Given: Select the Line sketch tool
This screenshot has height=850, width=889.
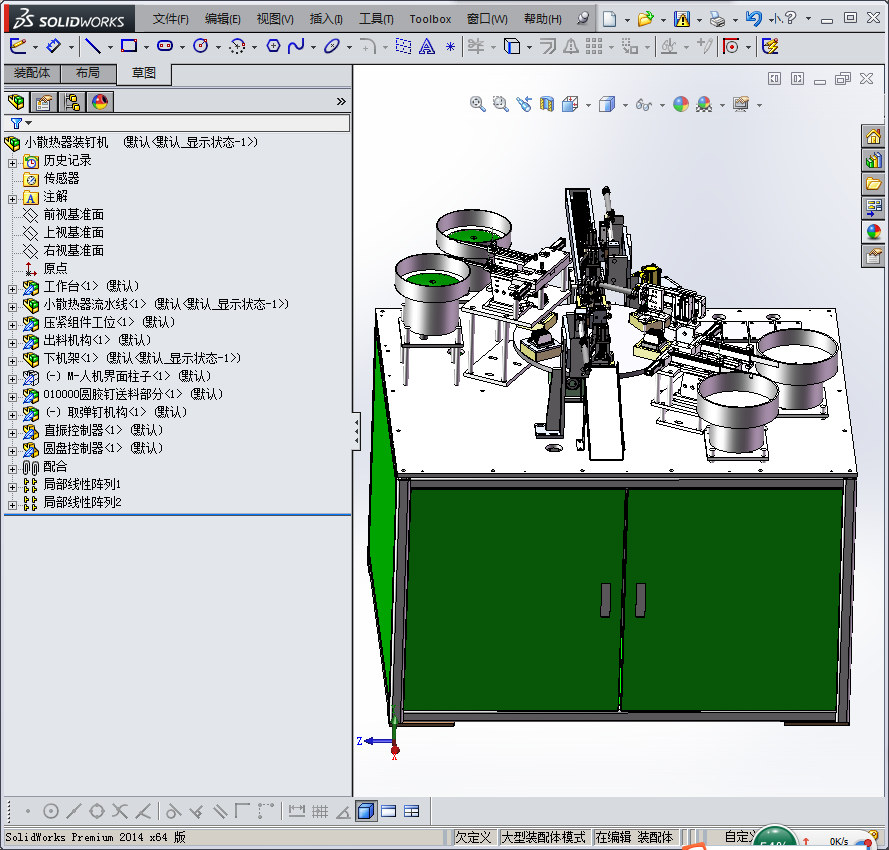Looking at the screenshot, I should coord(92,46).
